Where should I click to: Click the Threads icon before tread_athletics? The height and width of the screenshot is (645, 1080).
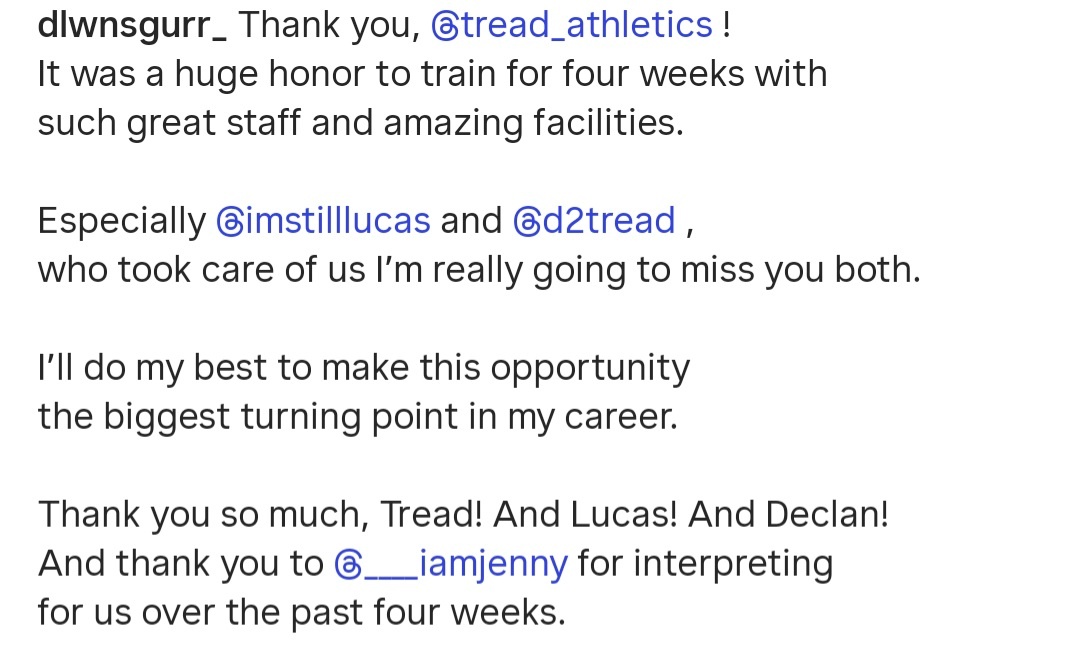click(x=445, y=26)
